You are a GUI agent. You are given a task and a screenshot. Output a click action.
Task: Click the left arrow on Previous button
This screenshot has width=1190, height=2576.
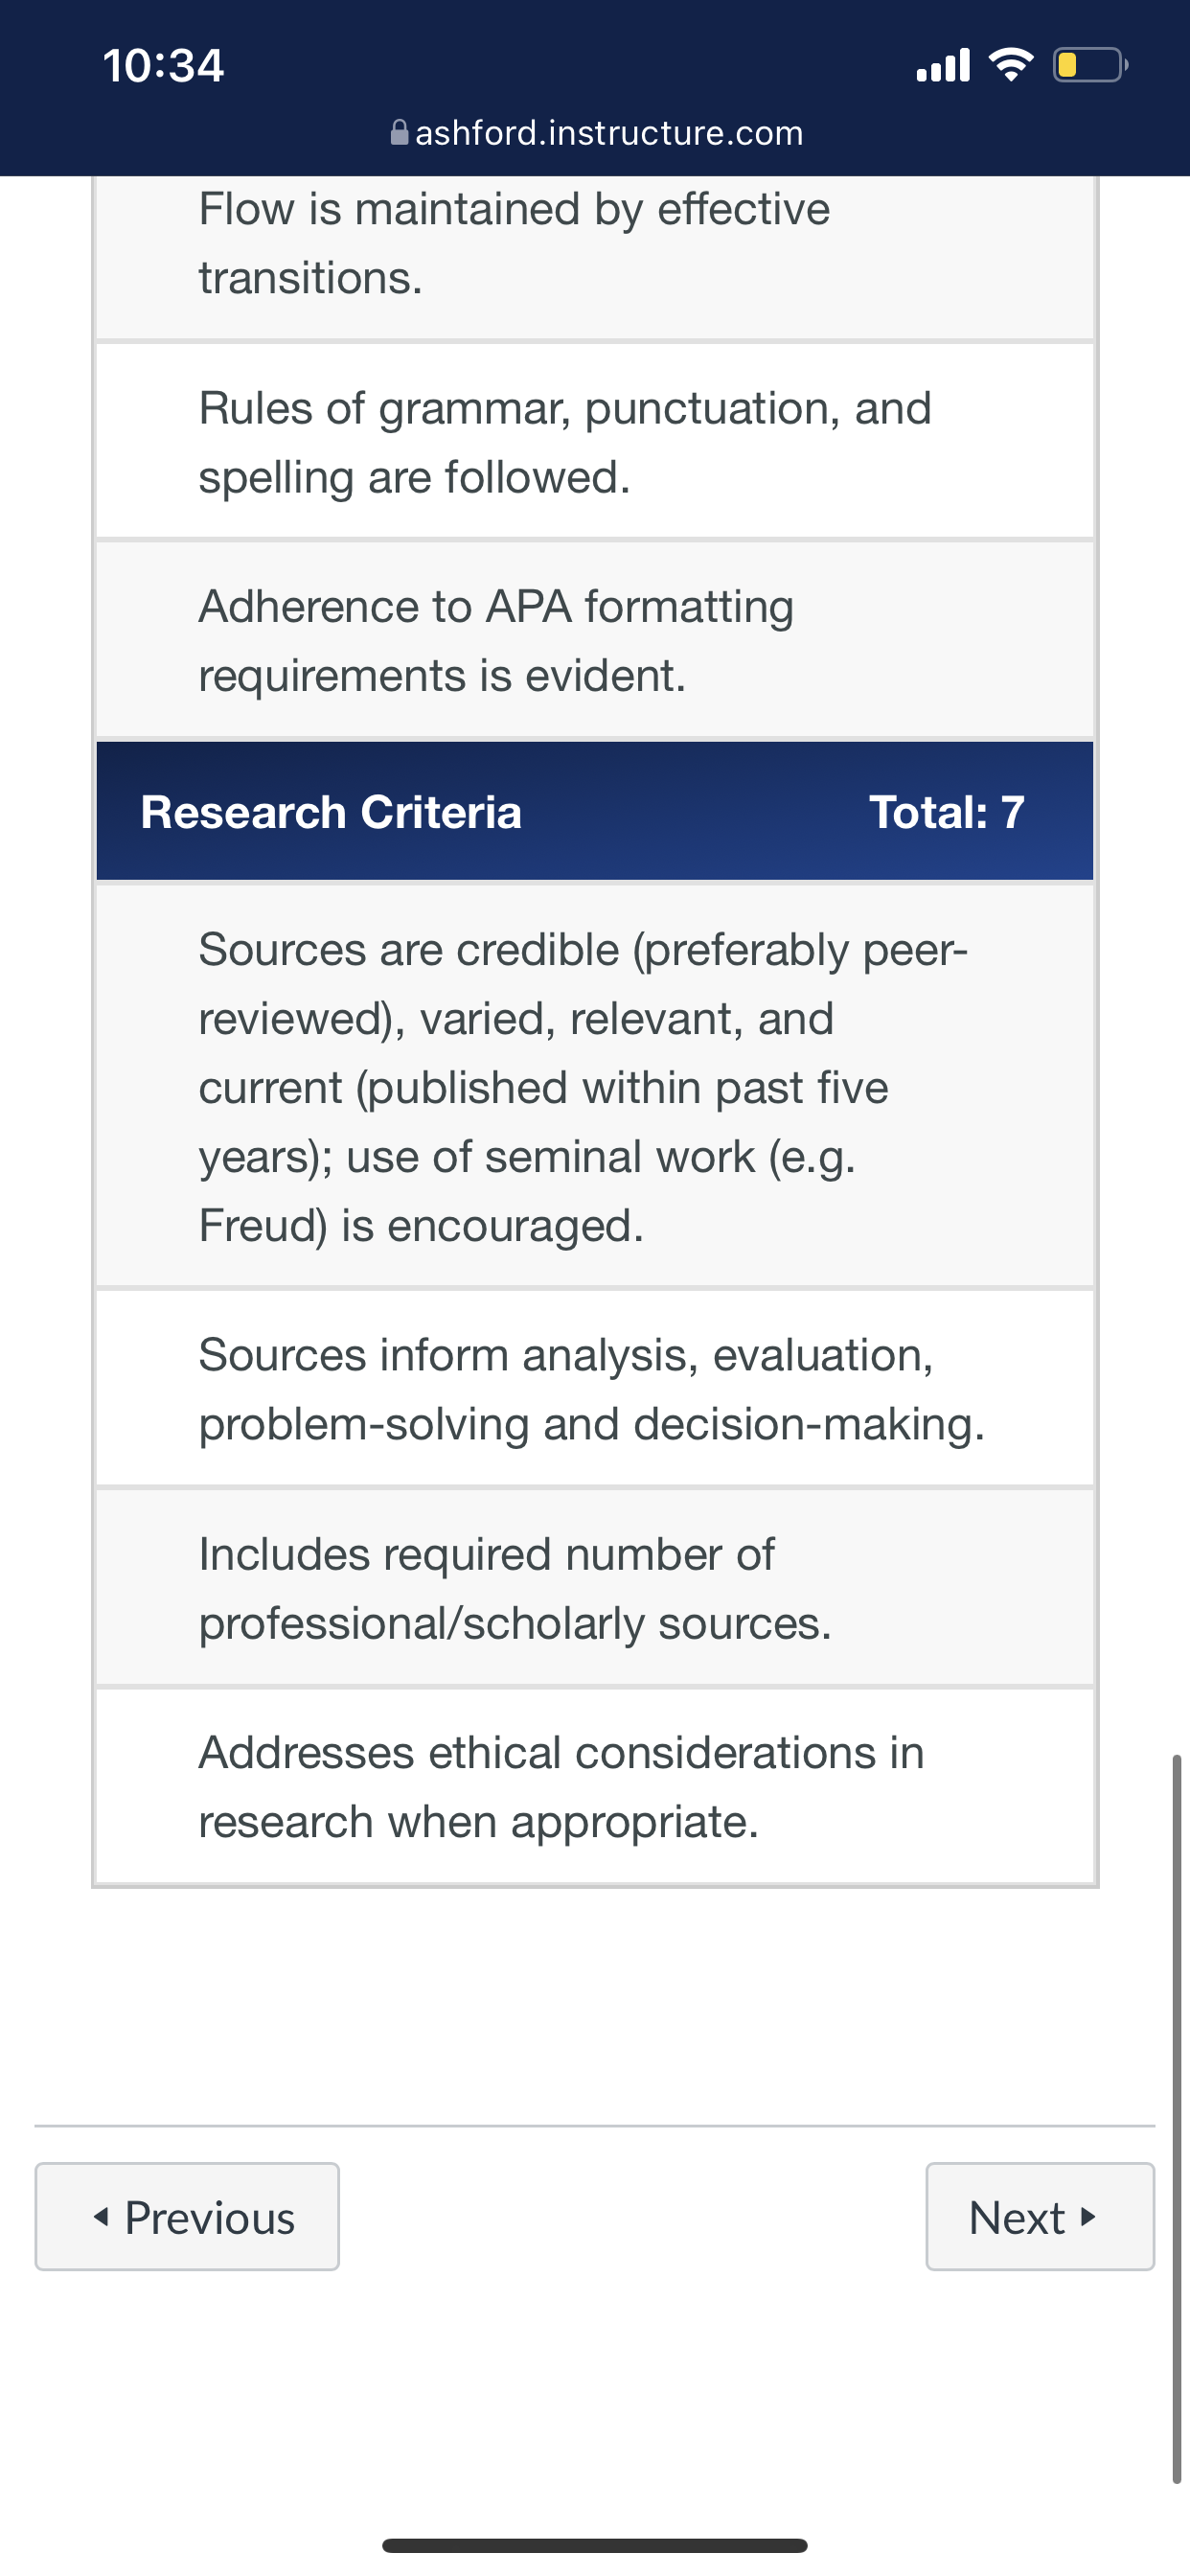tap(101, 2217)
